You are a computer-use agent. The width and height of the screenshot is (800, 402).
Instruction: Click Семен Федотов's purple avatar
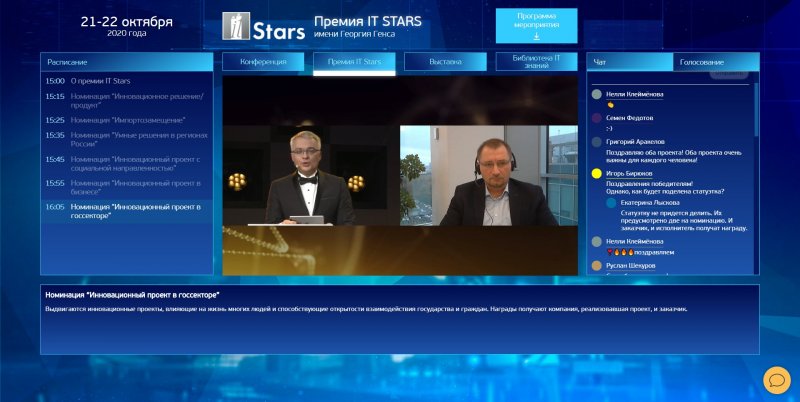point(596,118)
